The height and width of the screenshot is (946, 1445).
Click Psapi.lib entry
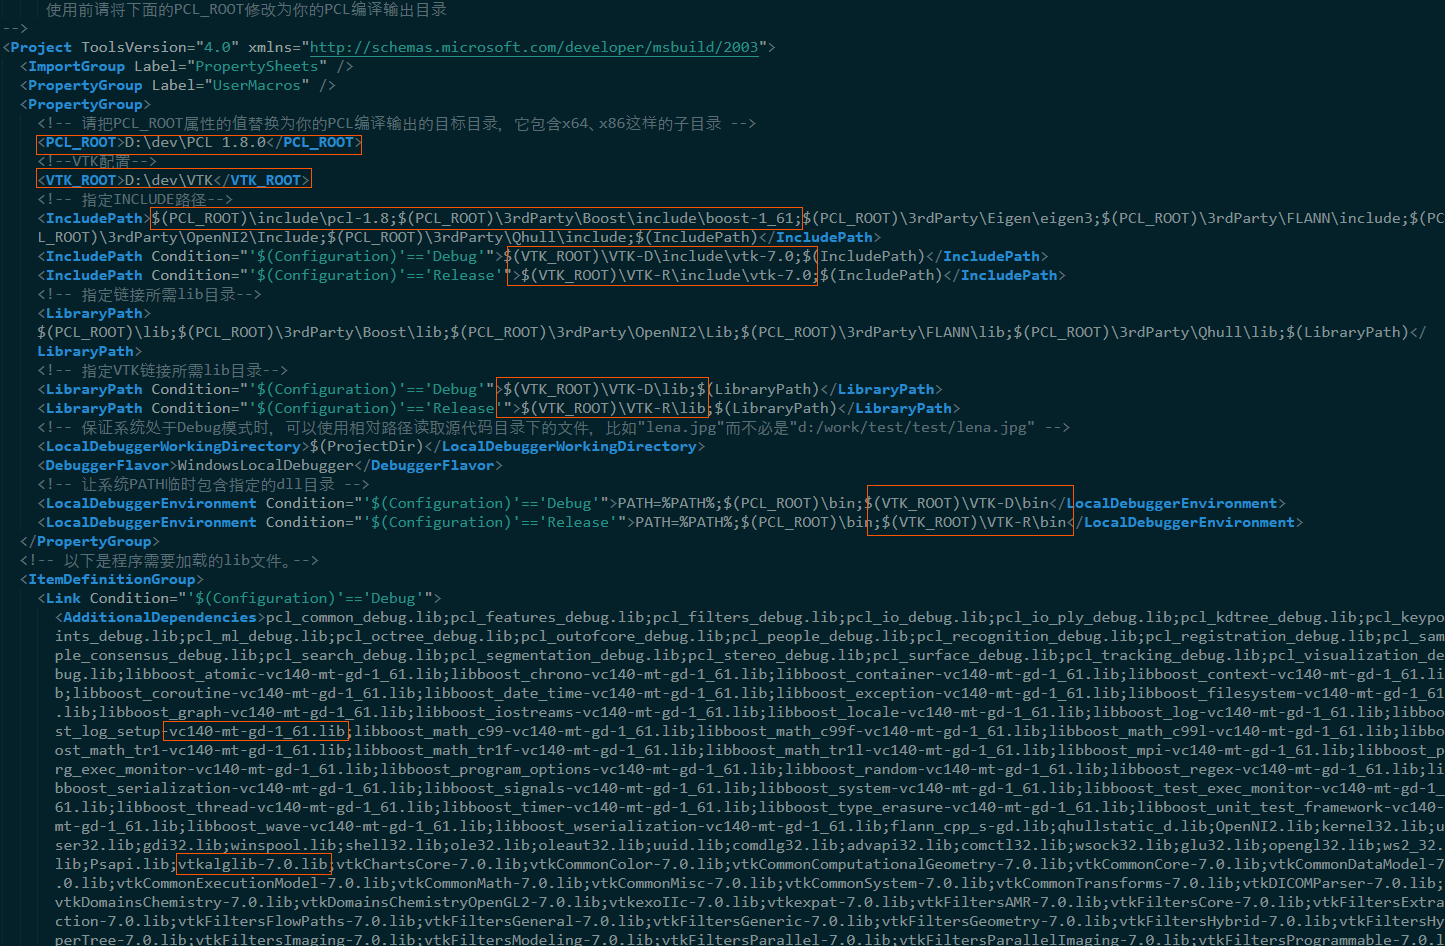[x=128, y=864]
